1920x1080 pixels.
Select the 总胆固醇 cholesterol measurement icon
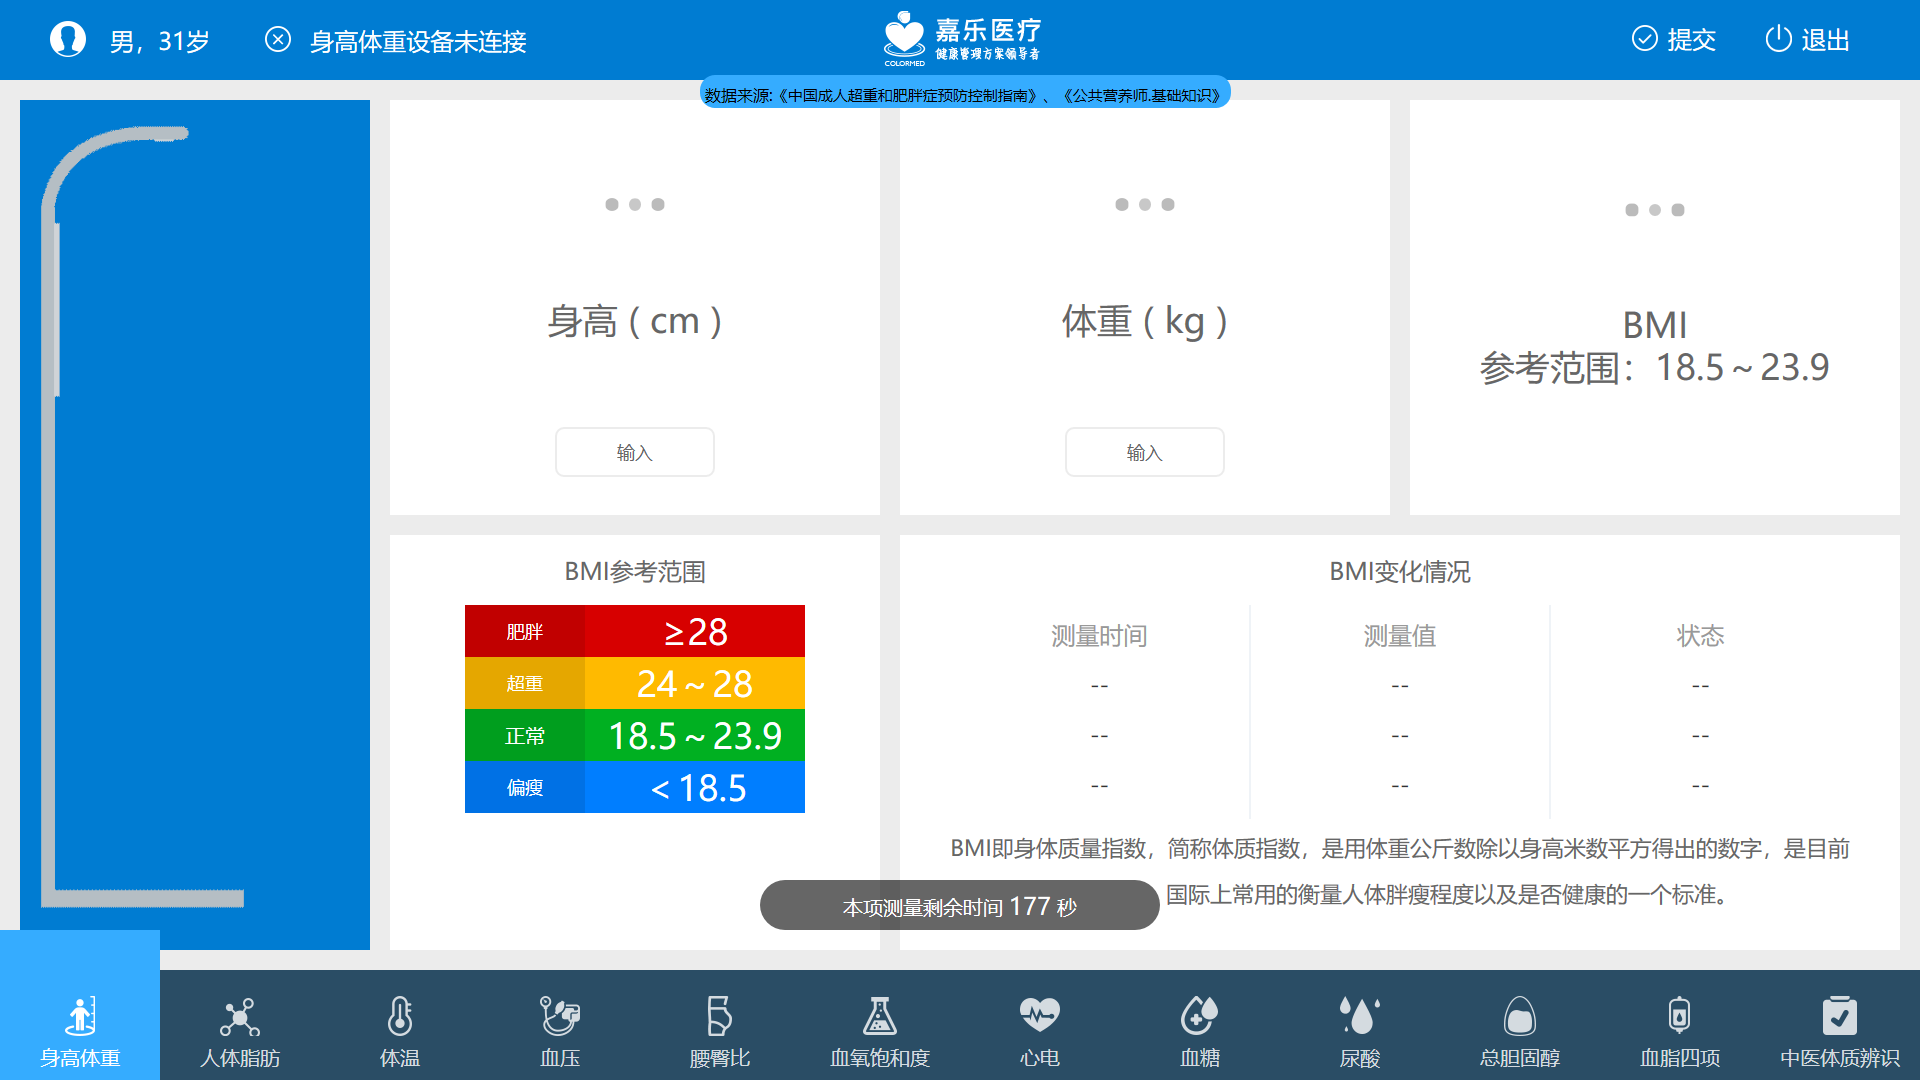[x=1519, y=1025]
